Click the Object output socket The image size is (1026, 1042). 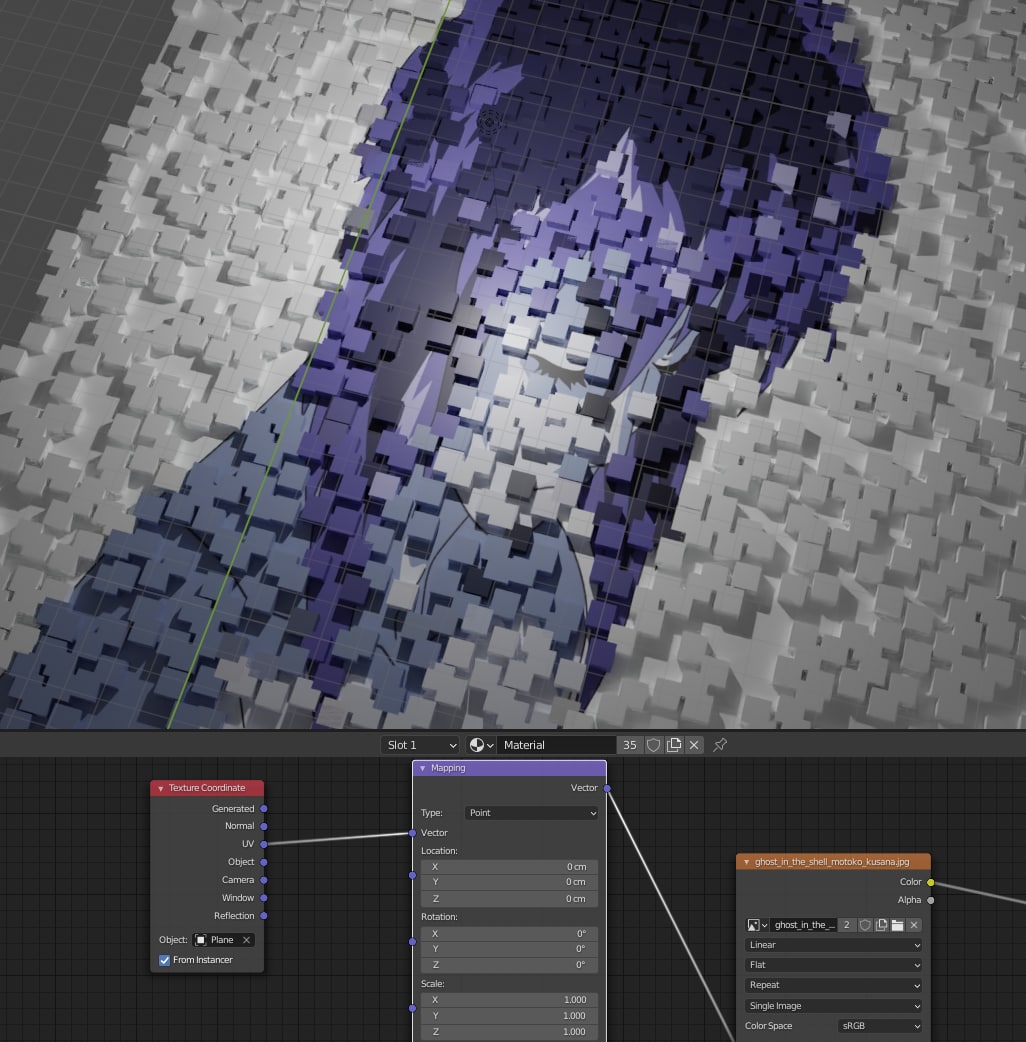(x=264, y=862)
